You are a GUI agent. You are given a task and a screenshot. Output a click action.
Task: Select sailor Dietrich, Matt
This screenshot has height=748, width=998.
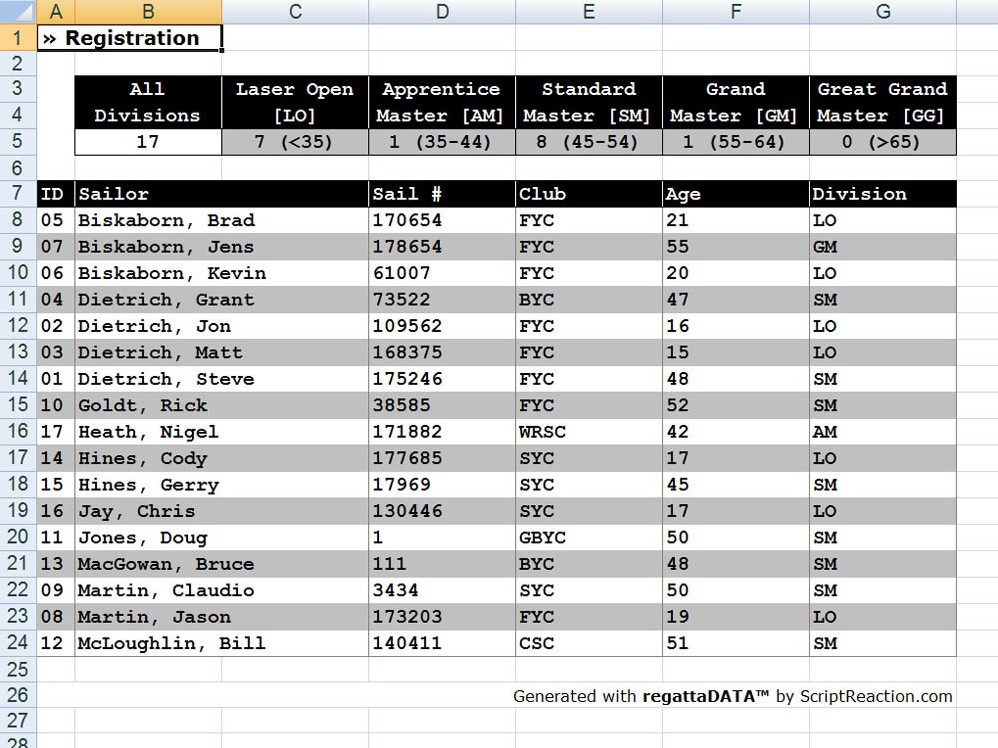click(x=221, y=352)
